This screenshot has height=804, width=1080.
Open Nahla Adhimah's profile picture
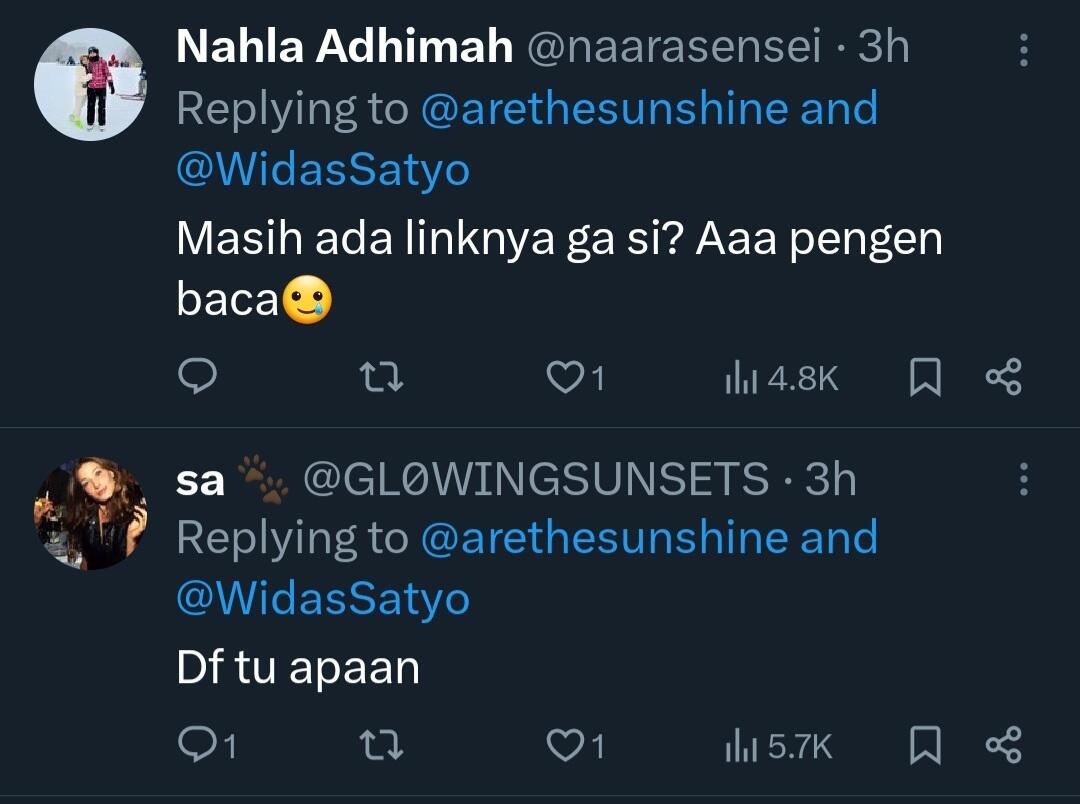[x=90, y=85]
